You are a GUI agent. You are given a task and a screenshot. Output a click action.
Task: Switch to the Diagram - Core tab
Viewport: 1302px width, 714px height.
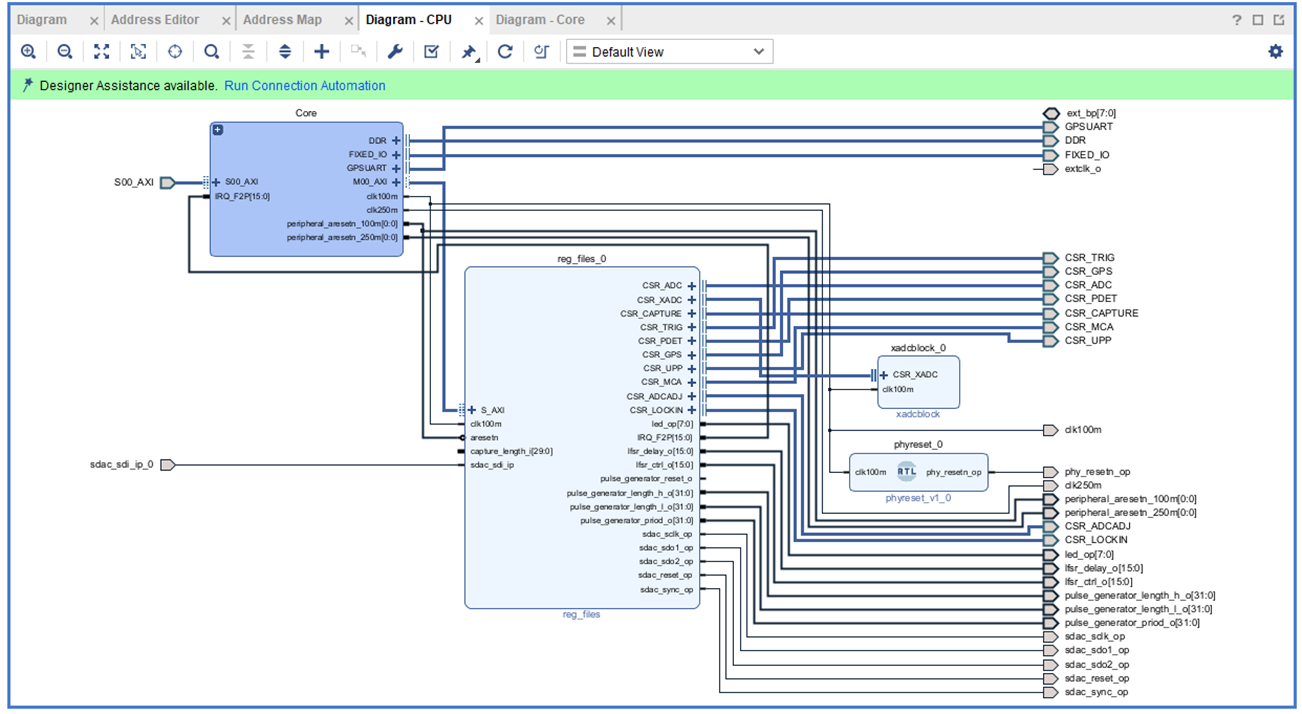click(540, 20)
